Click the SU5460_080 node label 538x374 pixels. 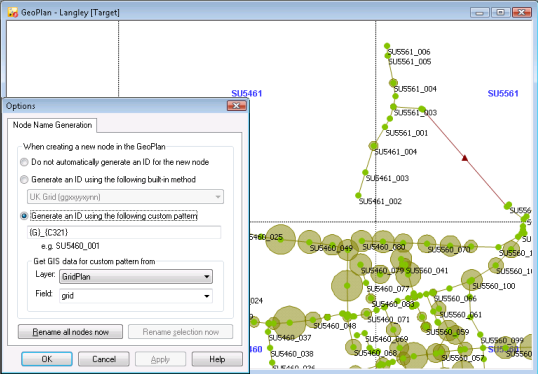coord(384,247)
